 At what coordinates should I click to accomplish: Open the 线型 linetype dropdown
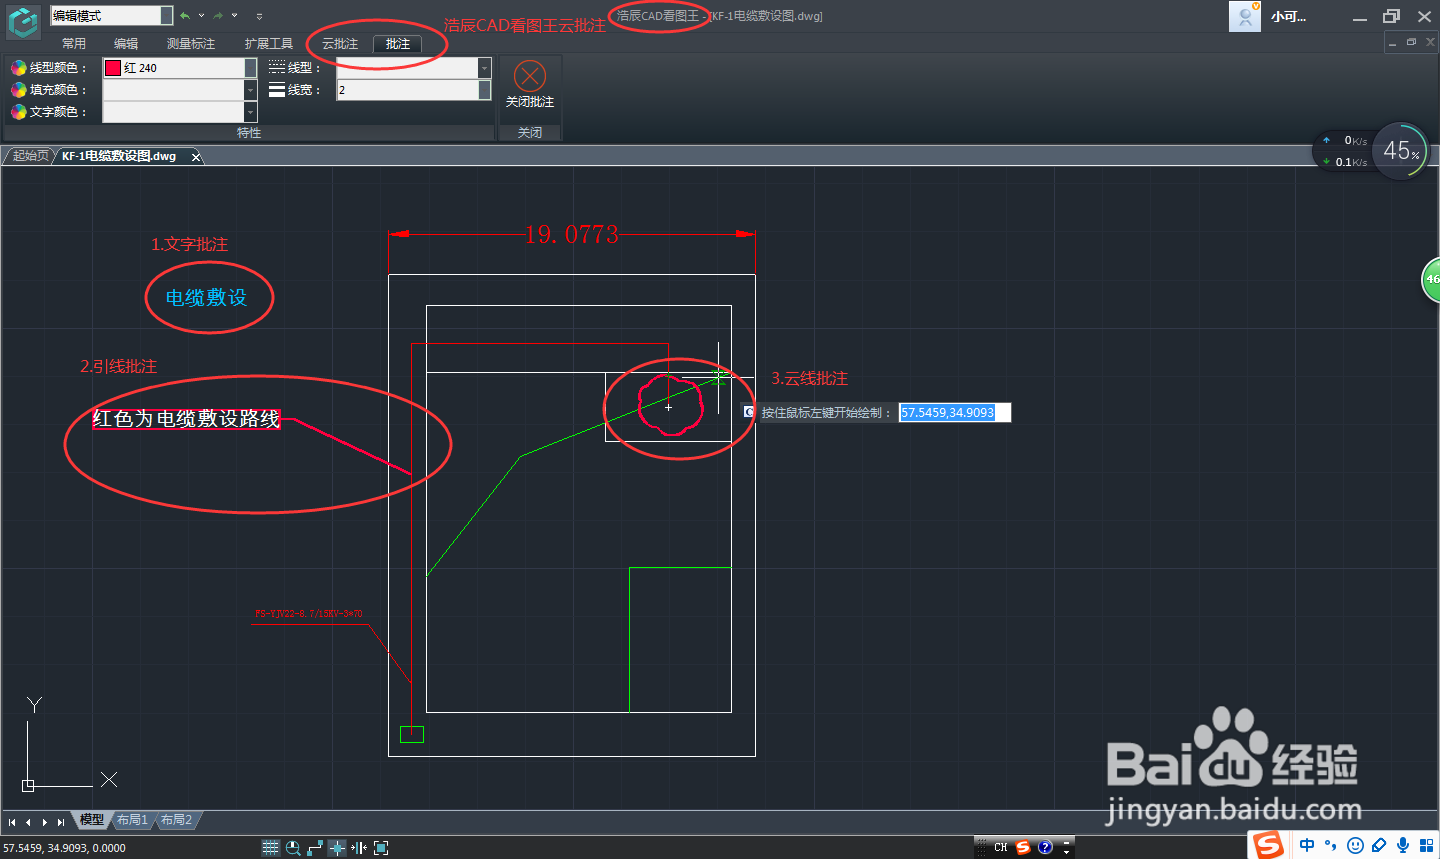click(x=485, y=68)
